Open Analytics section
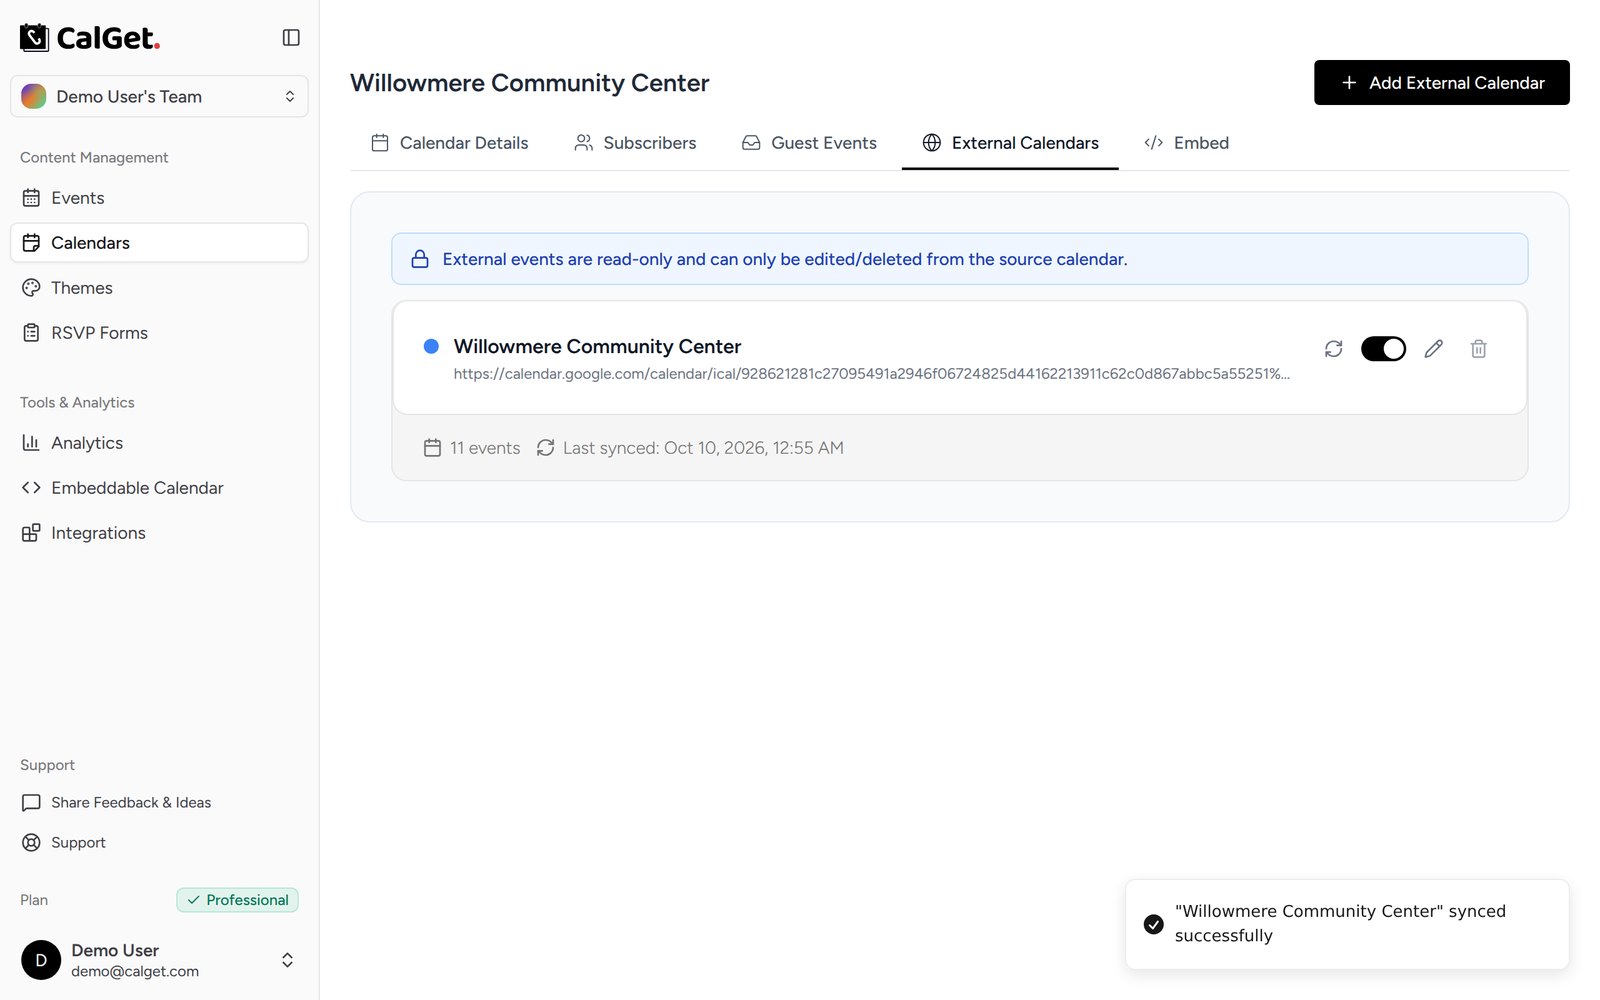The image size is (1600, 1000). [159, 443]
